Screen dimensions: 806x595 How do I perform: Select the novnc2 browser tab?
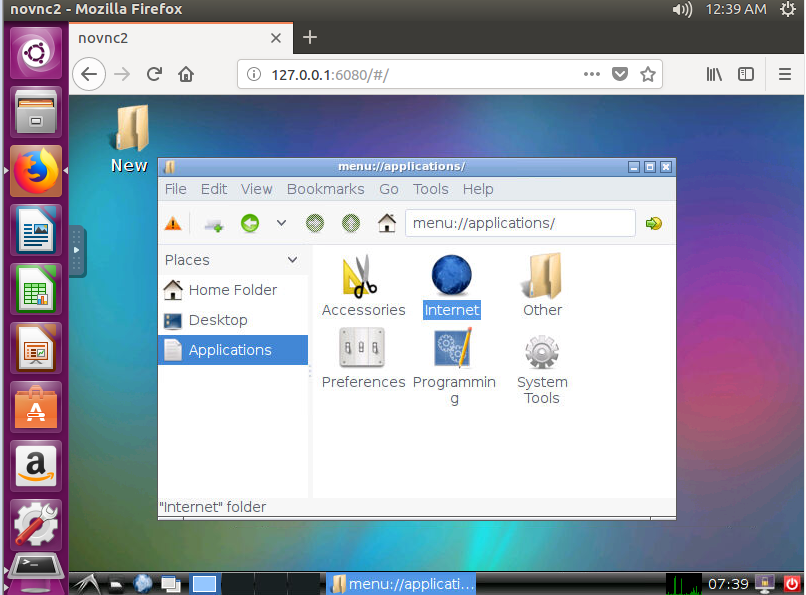click(181, 38)
